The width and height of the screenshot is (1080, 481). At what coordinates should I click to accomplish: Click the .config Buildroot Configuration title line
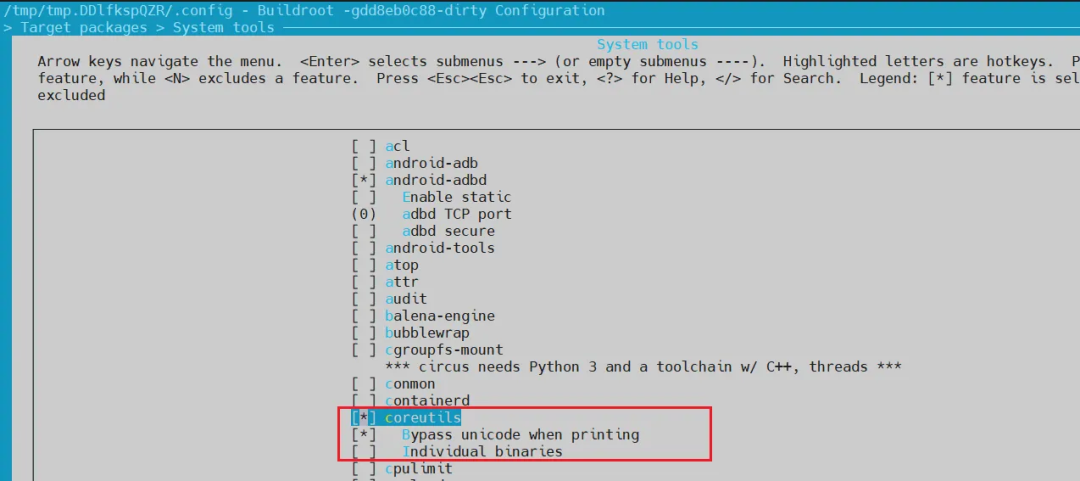point(304,11)
